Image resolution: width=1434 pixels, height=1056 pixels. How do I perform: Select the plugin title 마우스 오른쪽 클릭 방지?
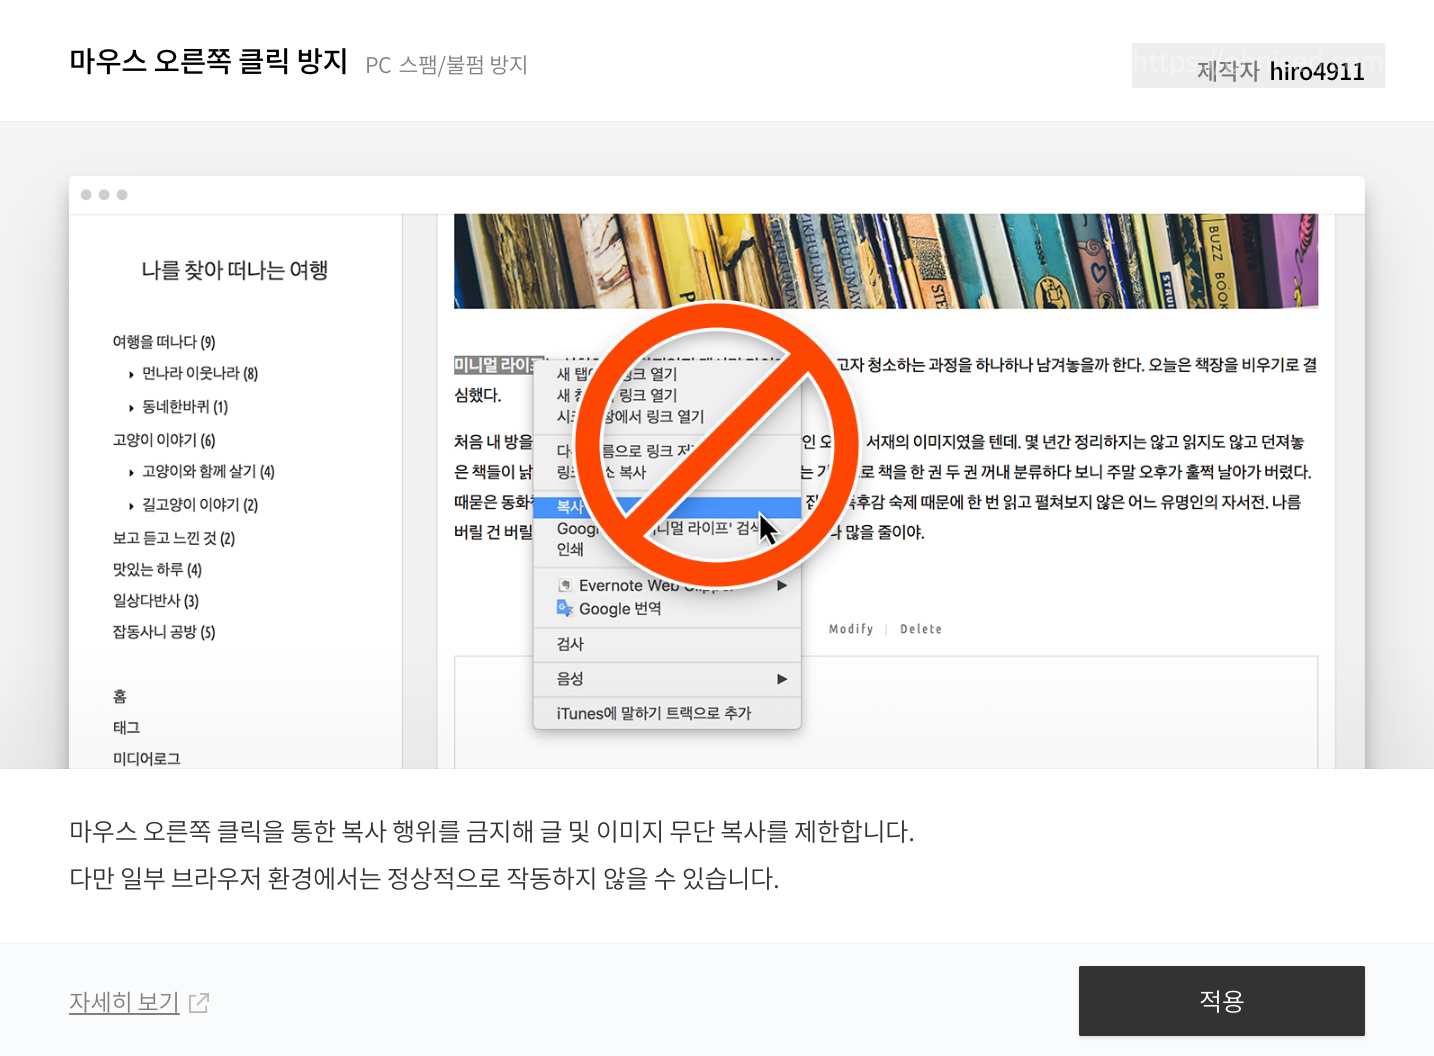pyautogui.click(x=208, y=61)
